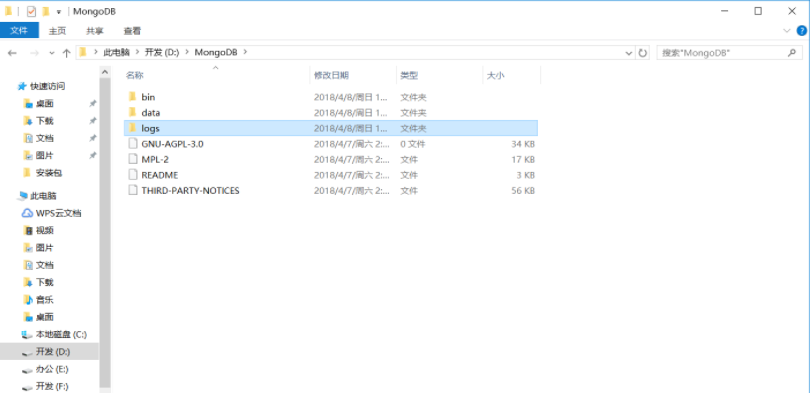Click the Quick Access star icon
Viewport: 810px width, 393px height.
(x=22, y=86)
